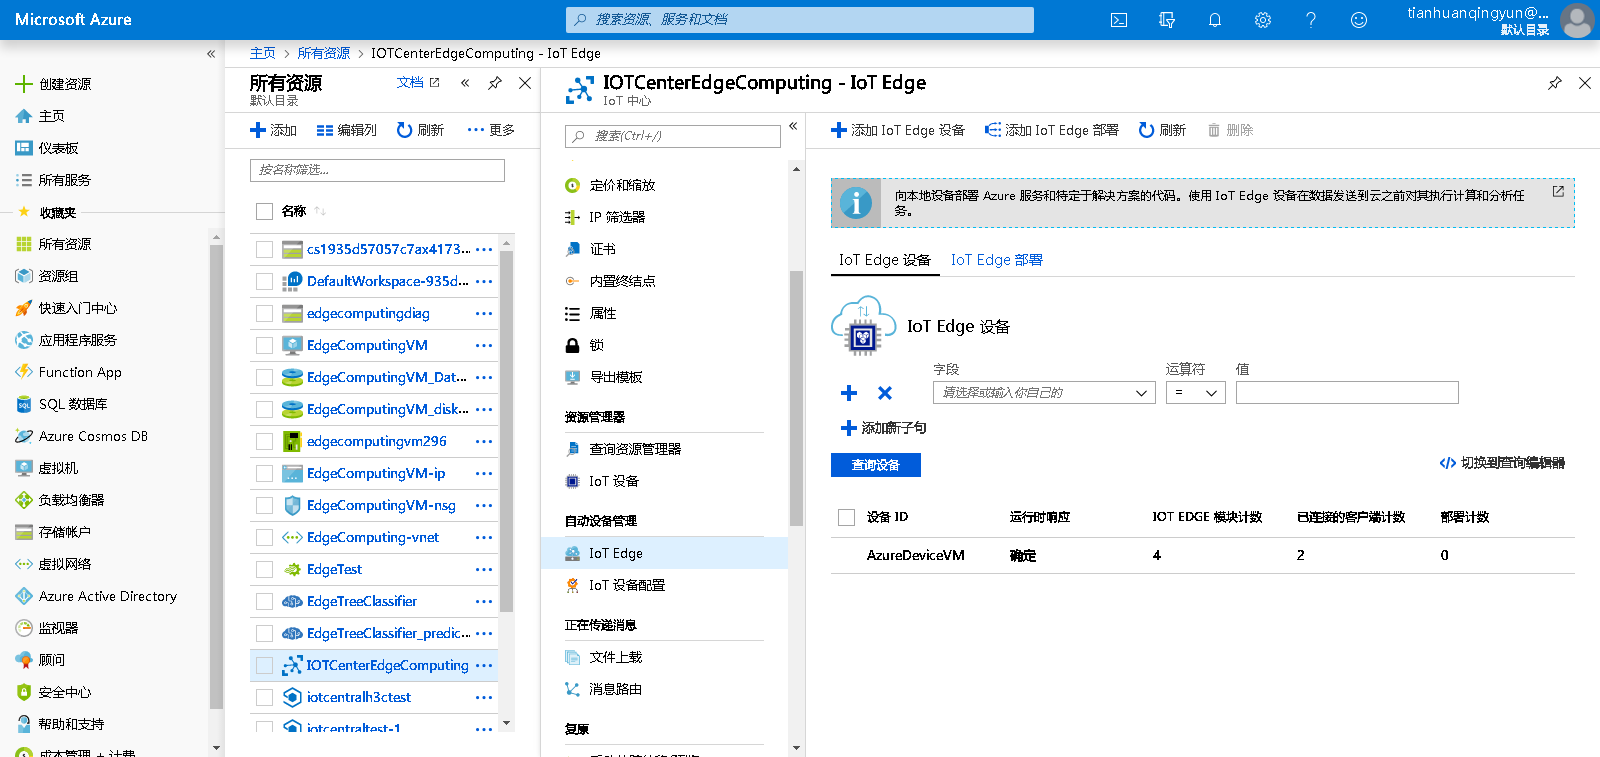Open Dashboard in the sidebar
Viewport: 1600px width, 757px height.
click(59, 148)
